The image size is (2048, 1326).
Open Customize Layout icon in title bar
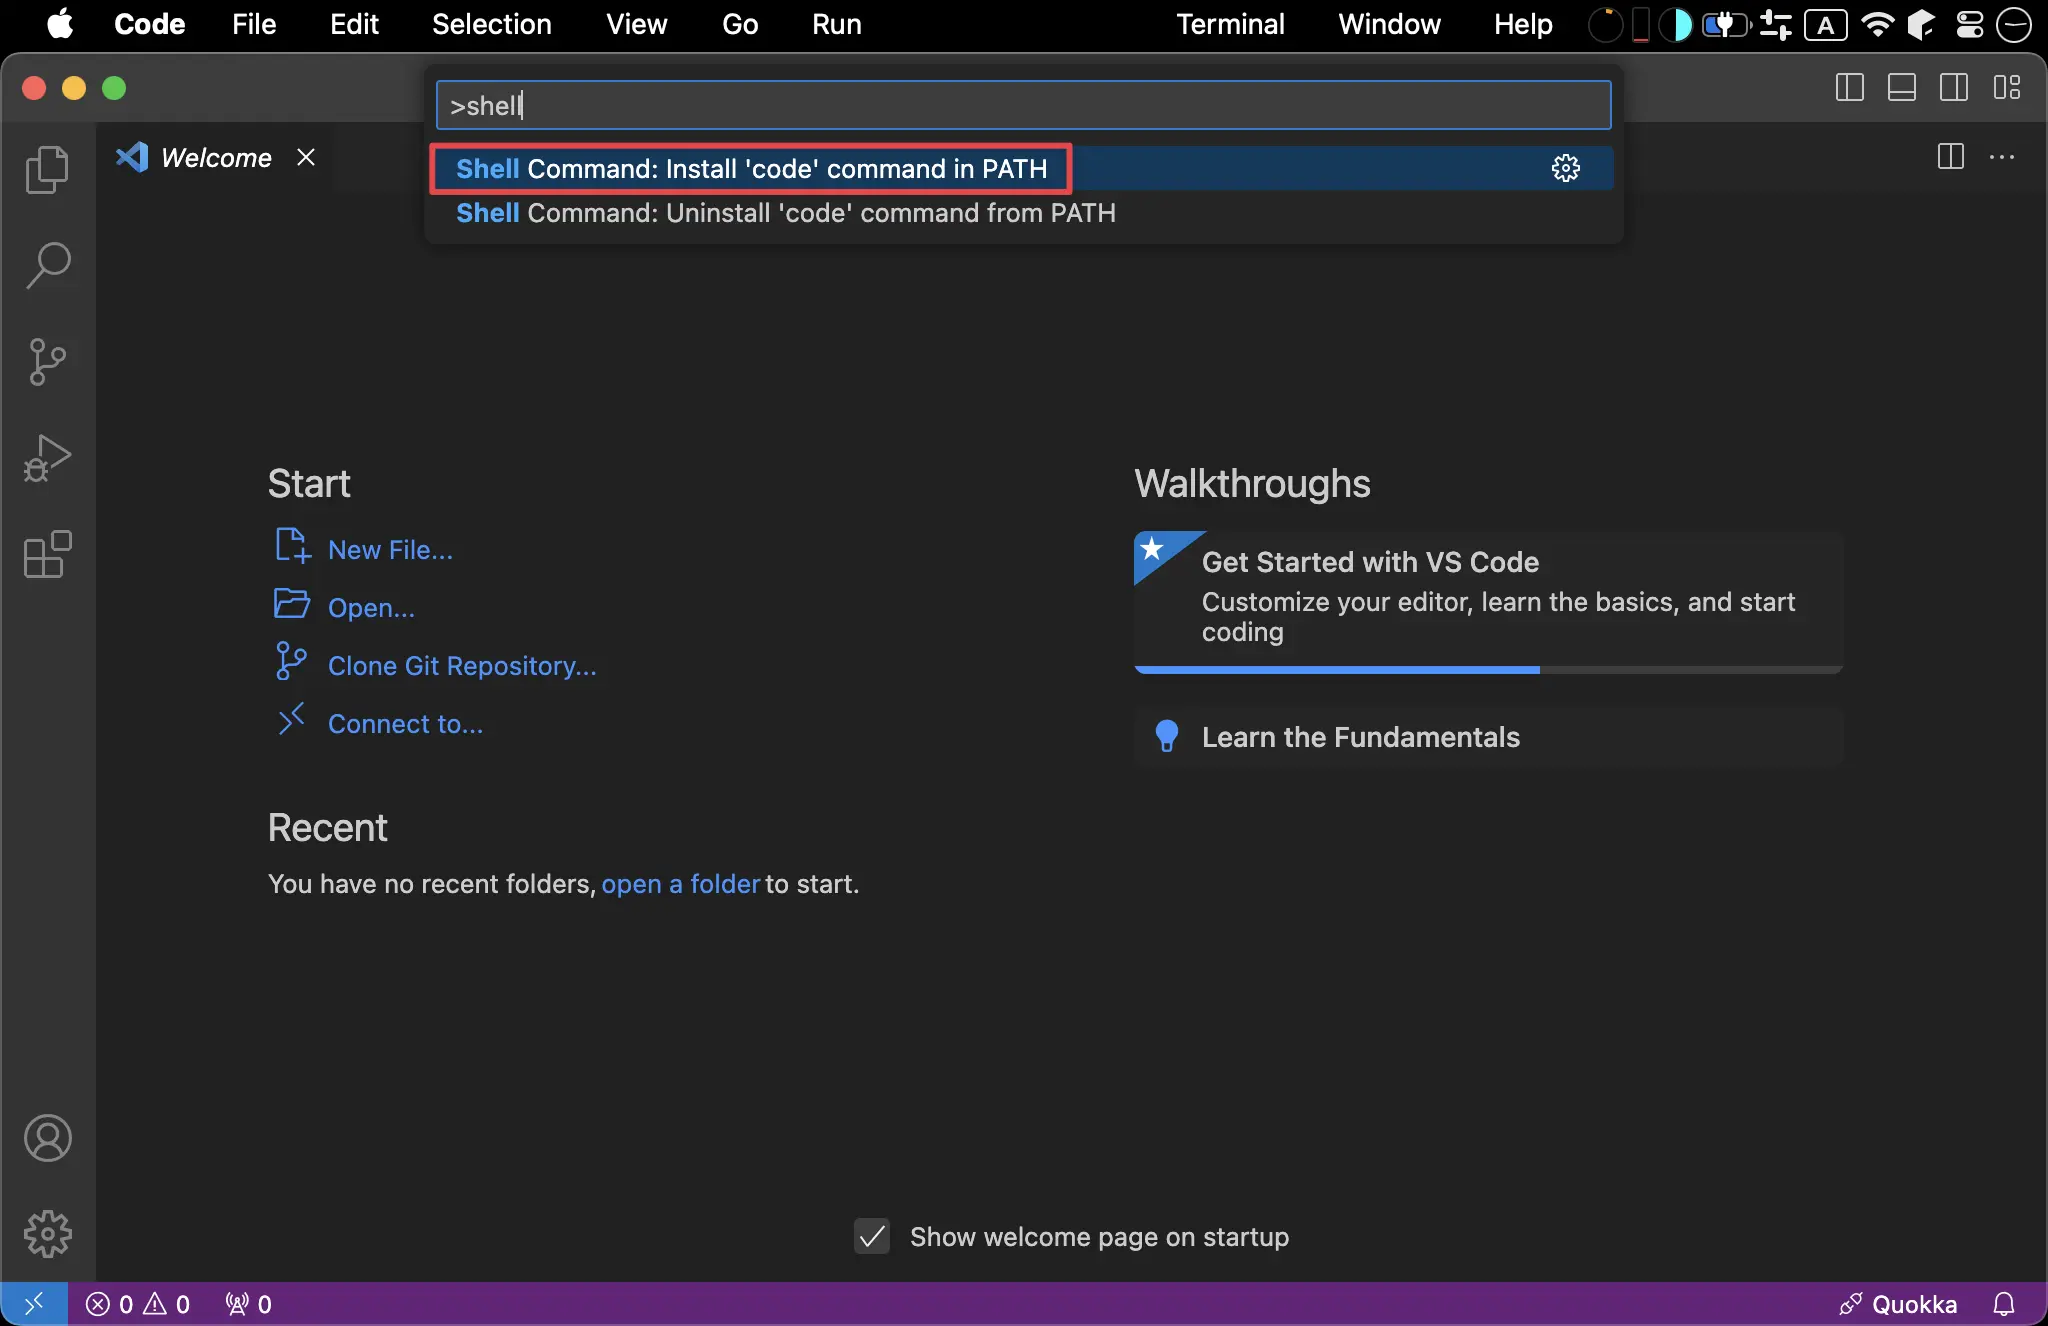(x=2006, y=88)
